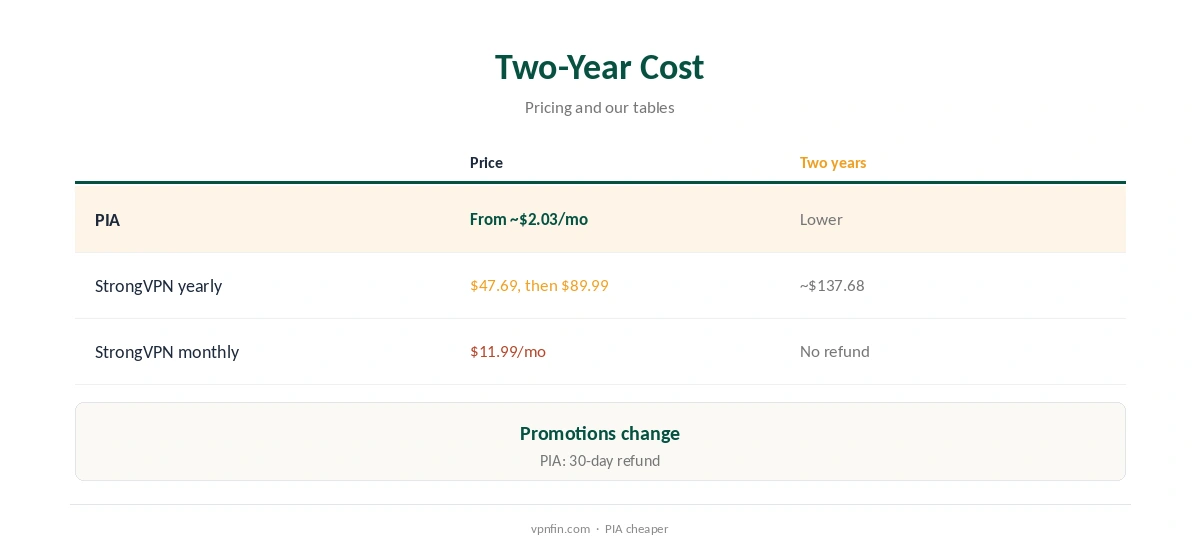Click the 'vpnfin.com' footer text

[x=560, y=529]
